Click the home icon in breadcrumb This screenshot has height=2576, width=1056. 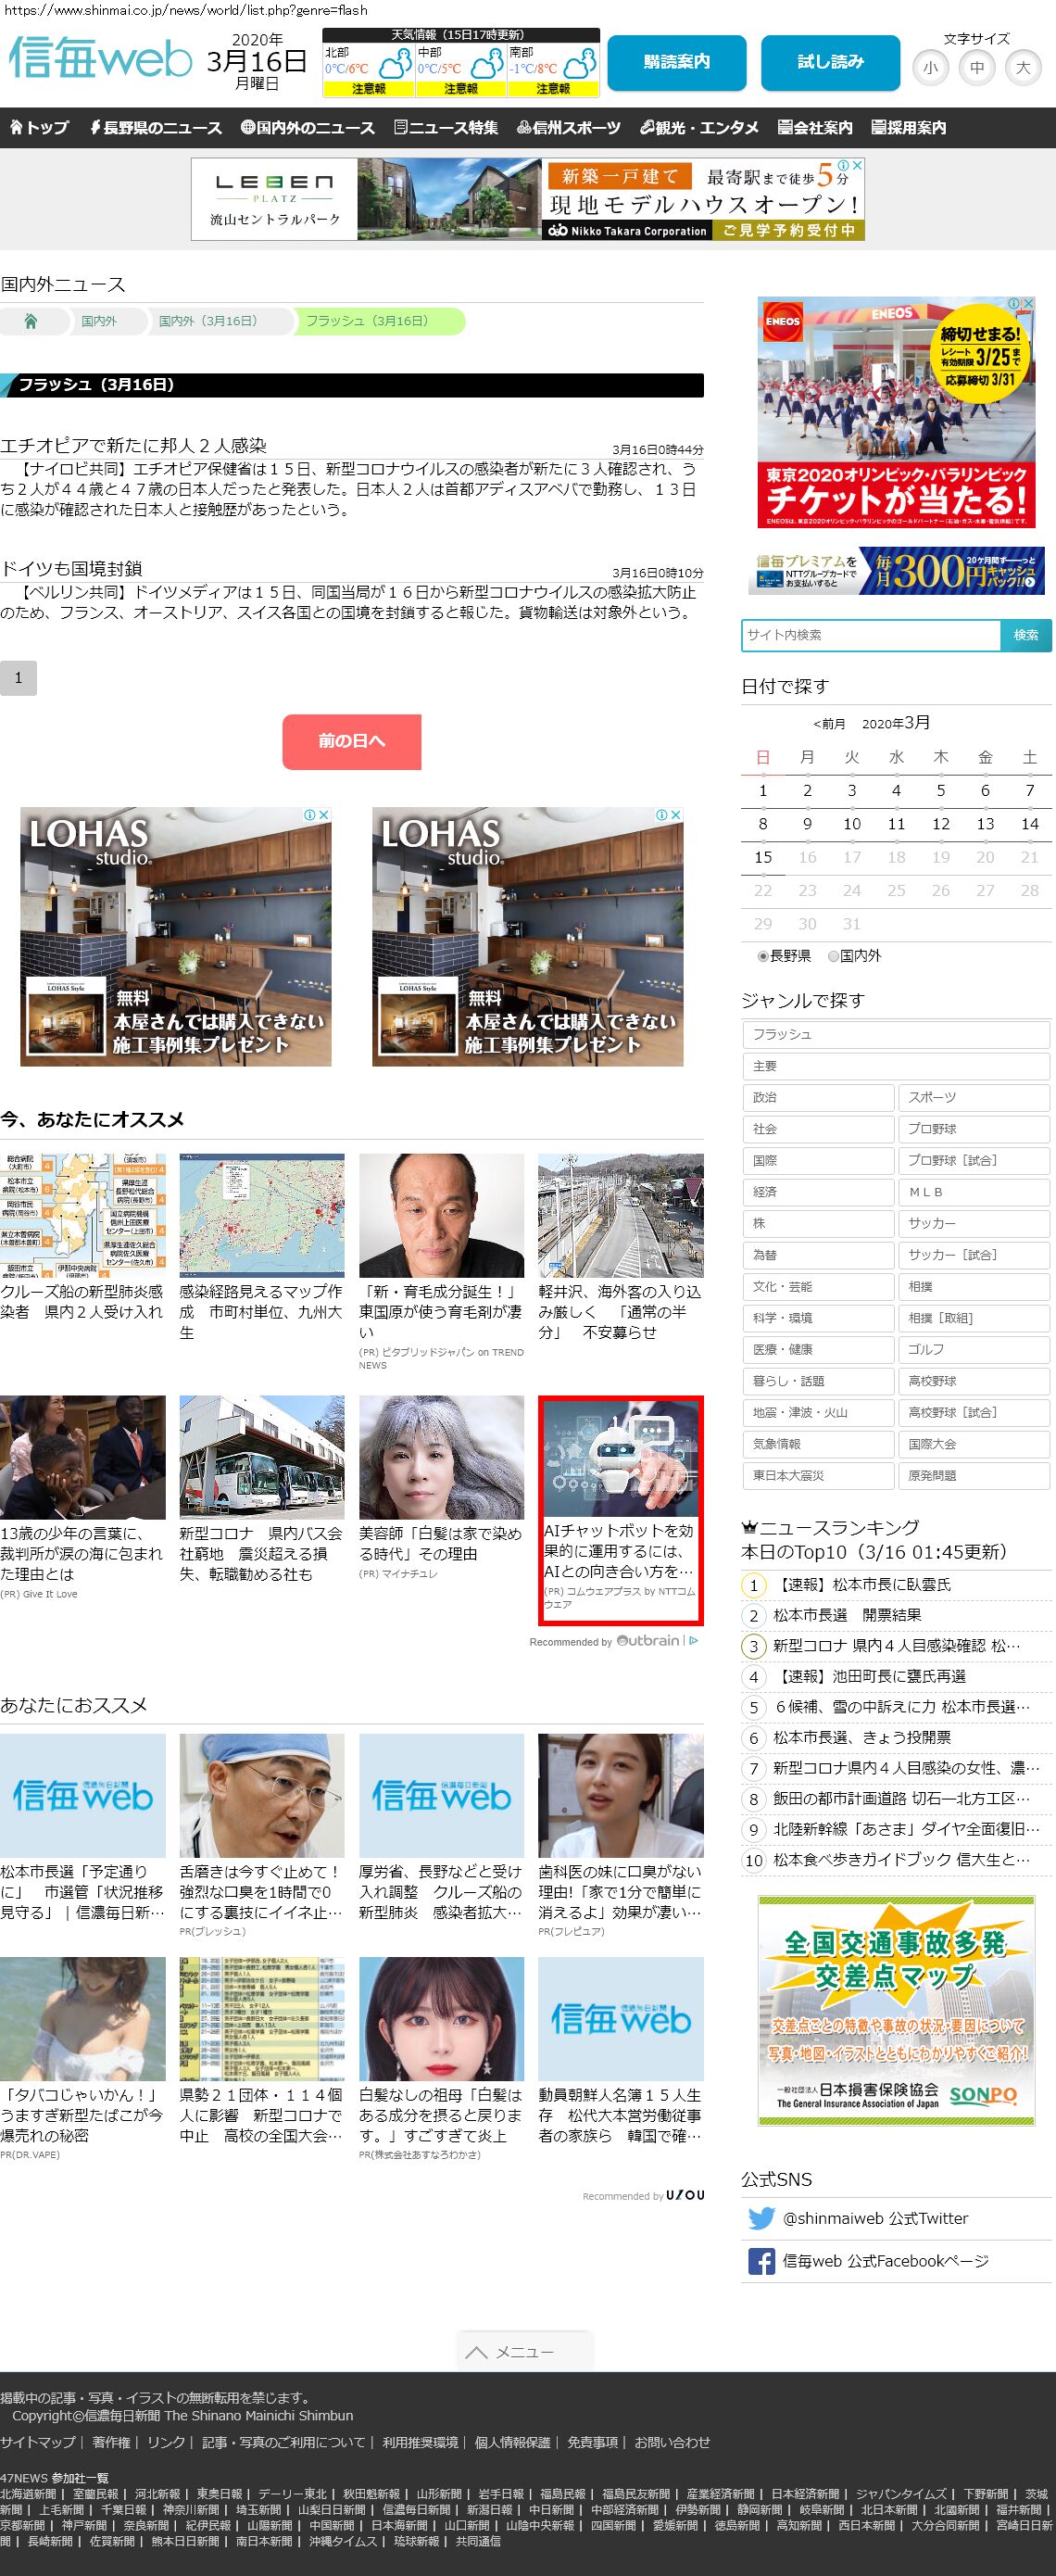click(x=31, y=321)
